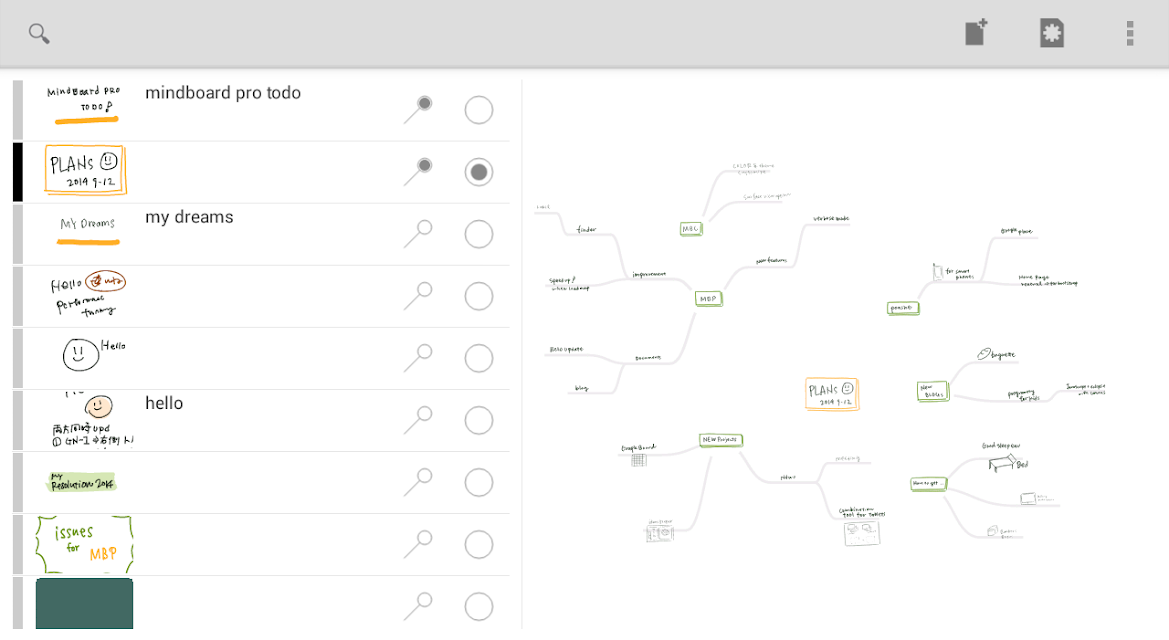Select radio button for Resolution 2014 map

(479, 483)
